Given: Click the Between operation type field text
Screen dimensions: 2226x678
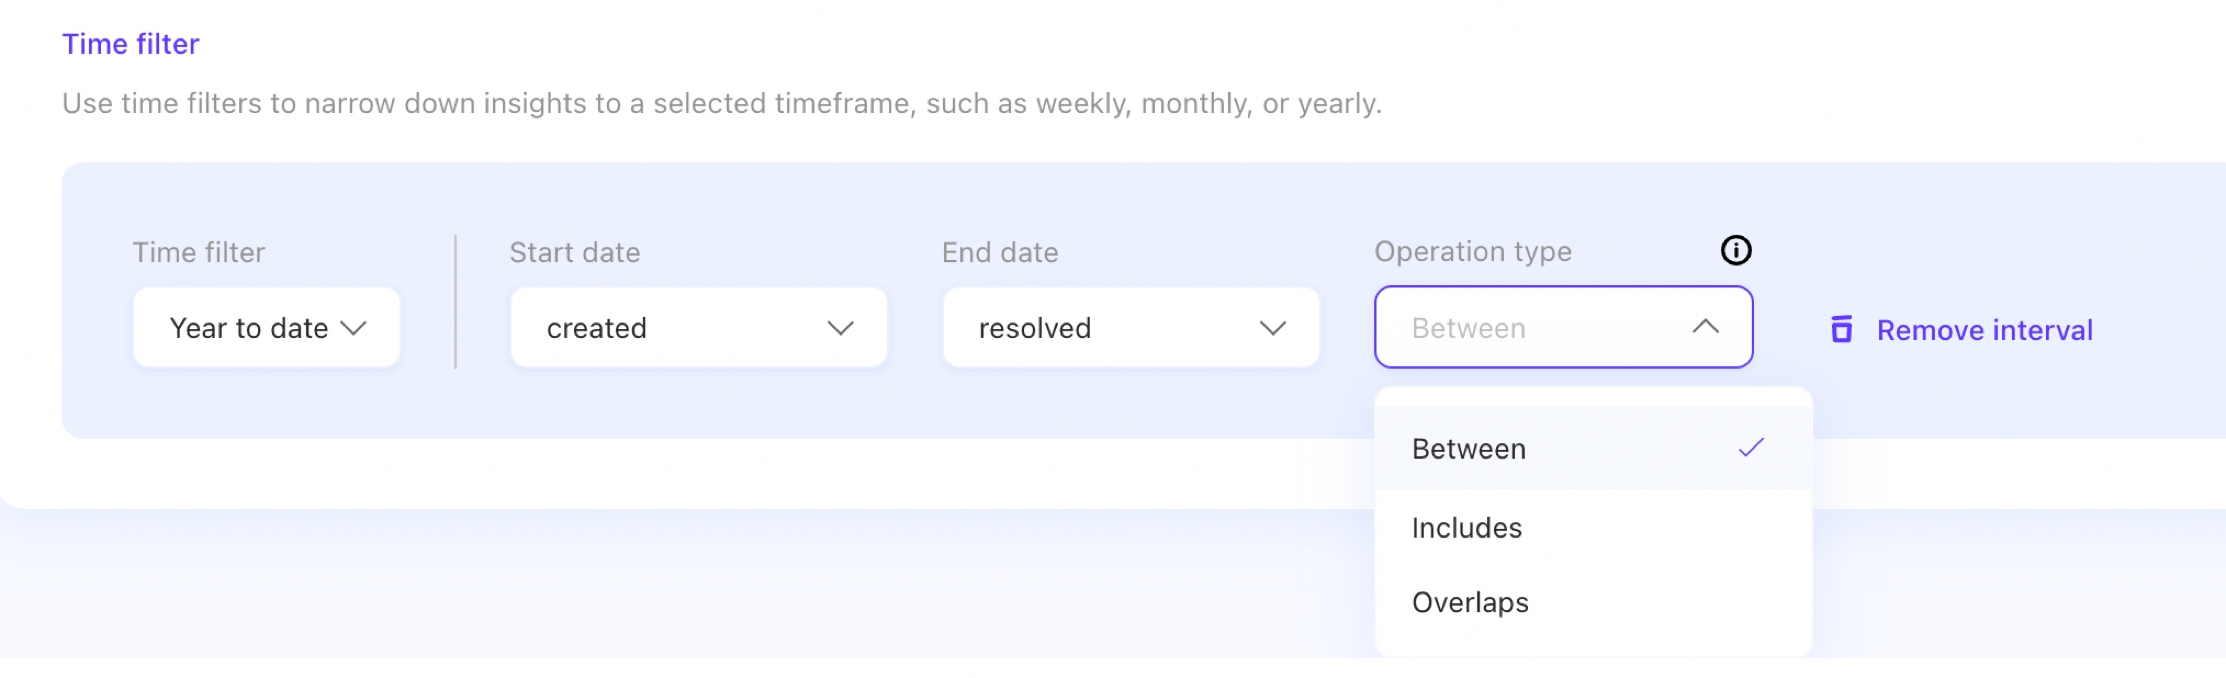Looking at the screenshot, I should 1469,328.
